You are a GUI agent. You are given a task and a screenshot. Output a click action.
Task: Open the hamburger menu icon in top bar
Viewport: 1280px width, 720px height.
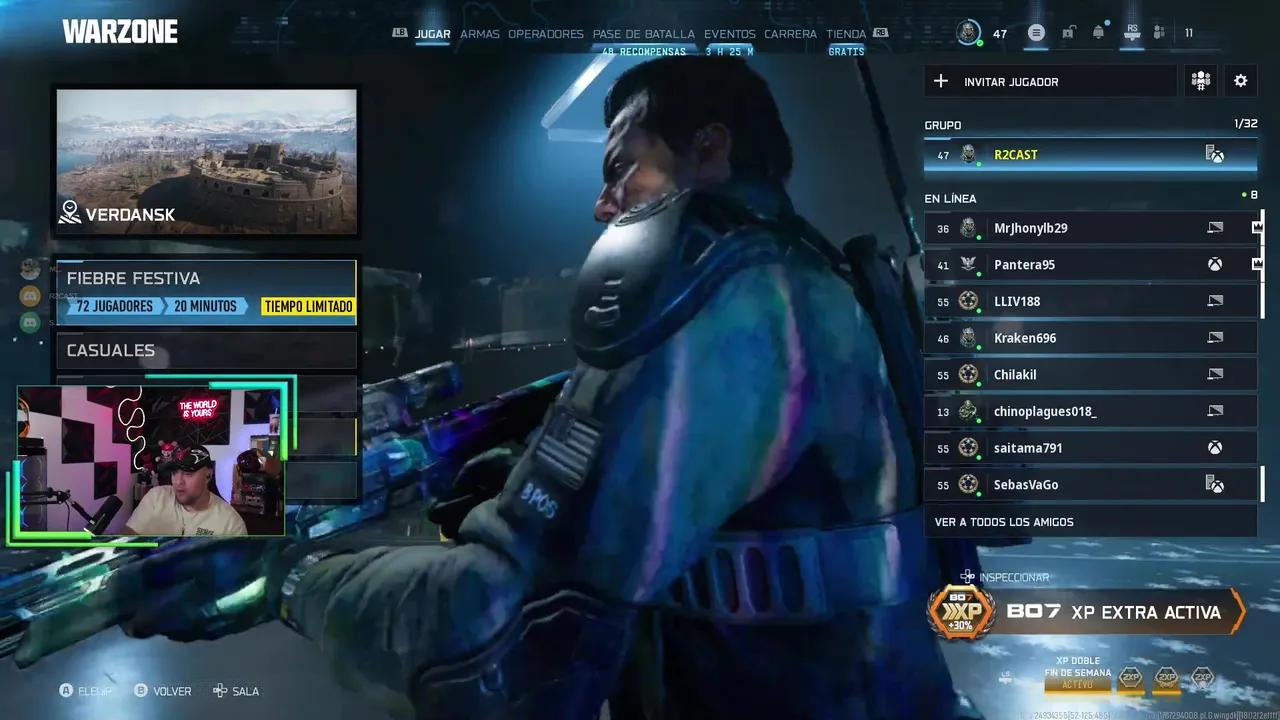[1036, 33]
